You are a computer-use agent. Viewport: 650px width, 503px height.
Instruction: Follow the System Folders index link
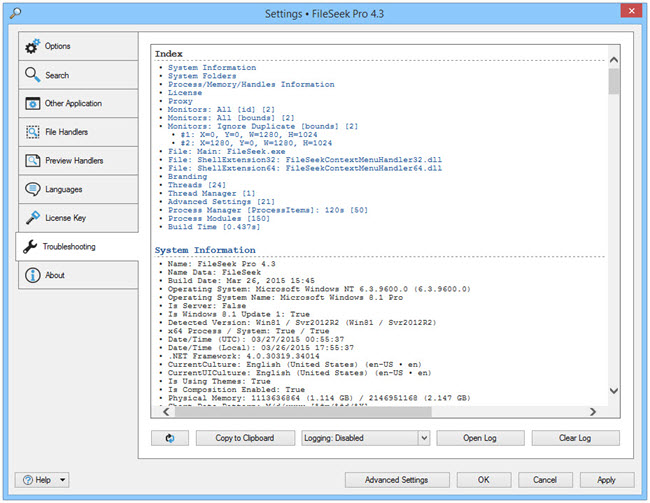pyautogui.click(x=202, y=76)
